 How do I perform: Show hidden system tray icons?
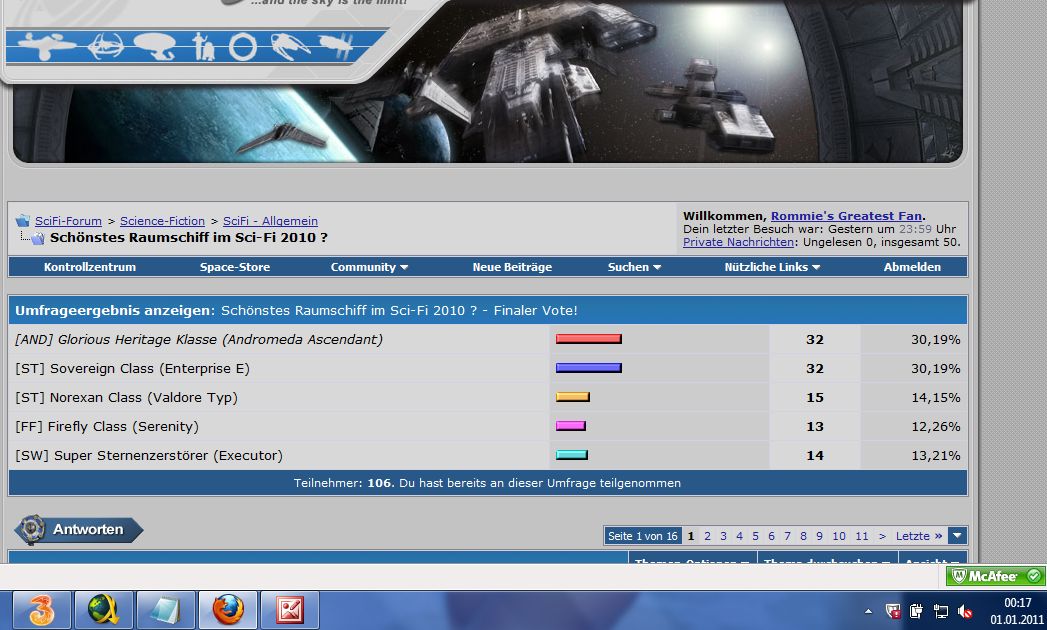tap(868, 610)
